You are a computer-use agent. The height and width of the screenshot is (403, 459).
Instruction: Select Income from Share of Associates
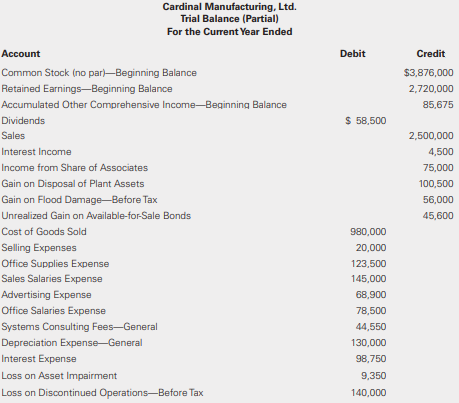(x=75, y=168)
